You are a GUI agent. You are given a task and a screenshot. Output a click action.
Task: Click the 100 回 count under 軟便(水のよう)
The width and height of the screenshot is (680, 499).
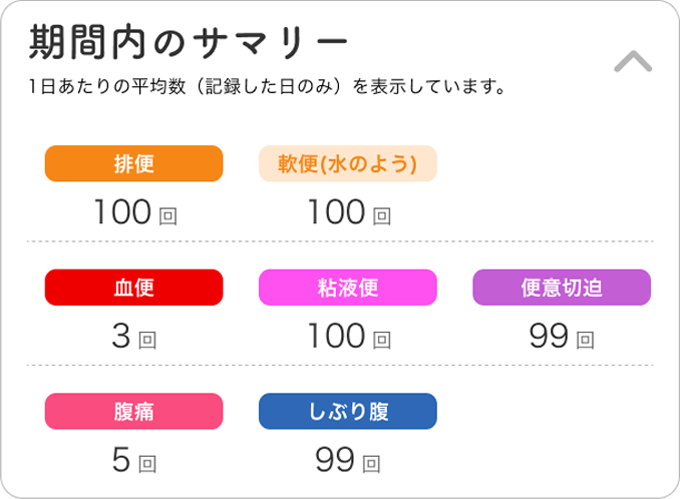(x=349, y=212)
